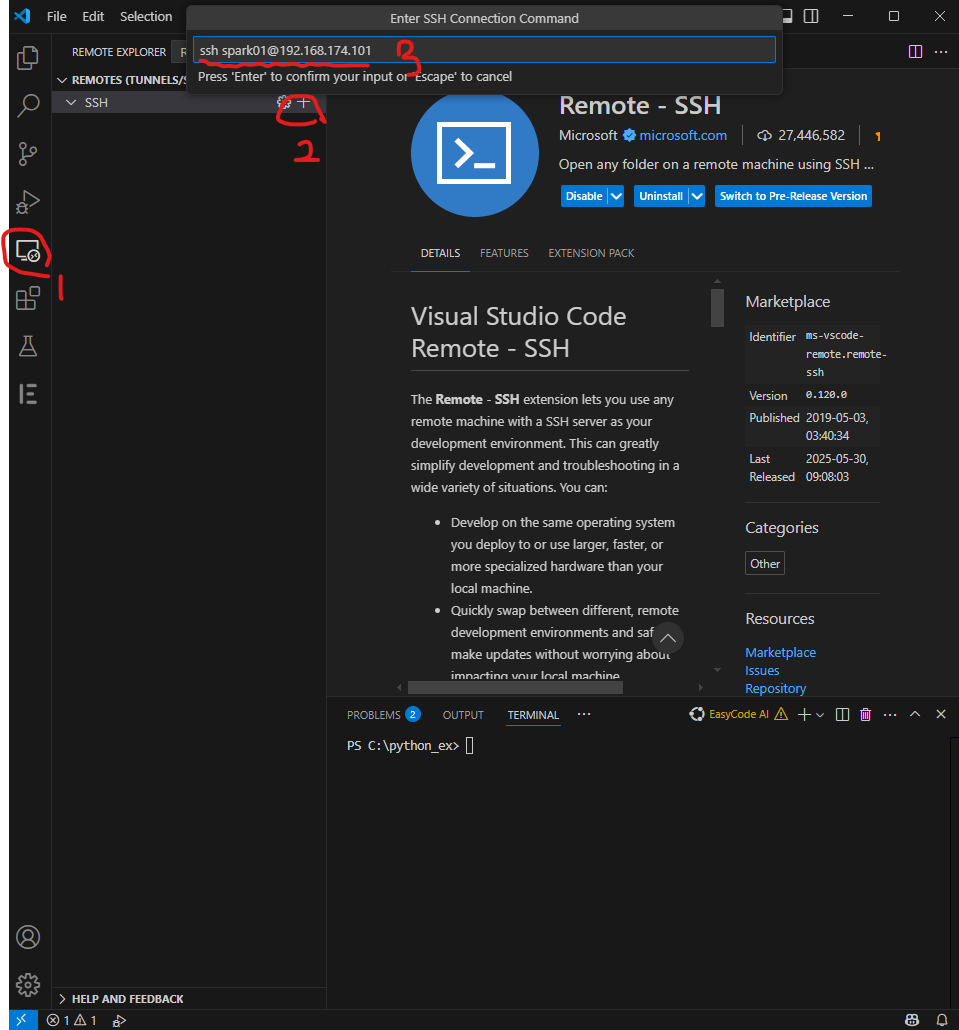Viewport: 959px width, 1030px height.
Task: Open Issues resource link
Action: (762, 671)
